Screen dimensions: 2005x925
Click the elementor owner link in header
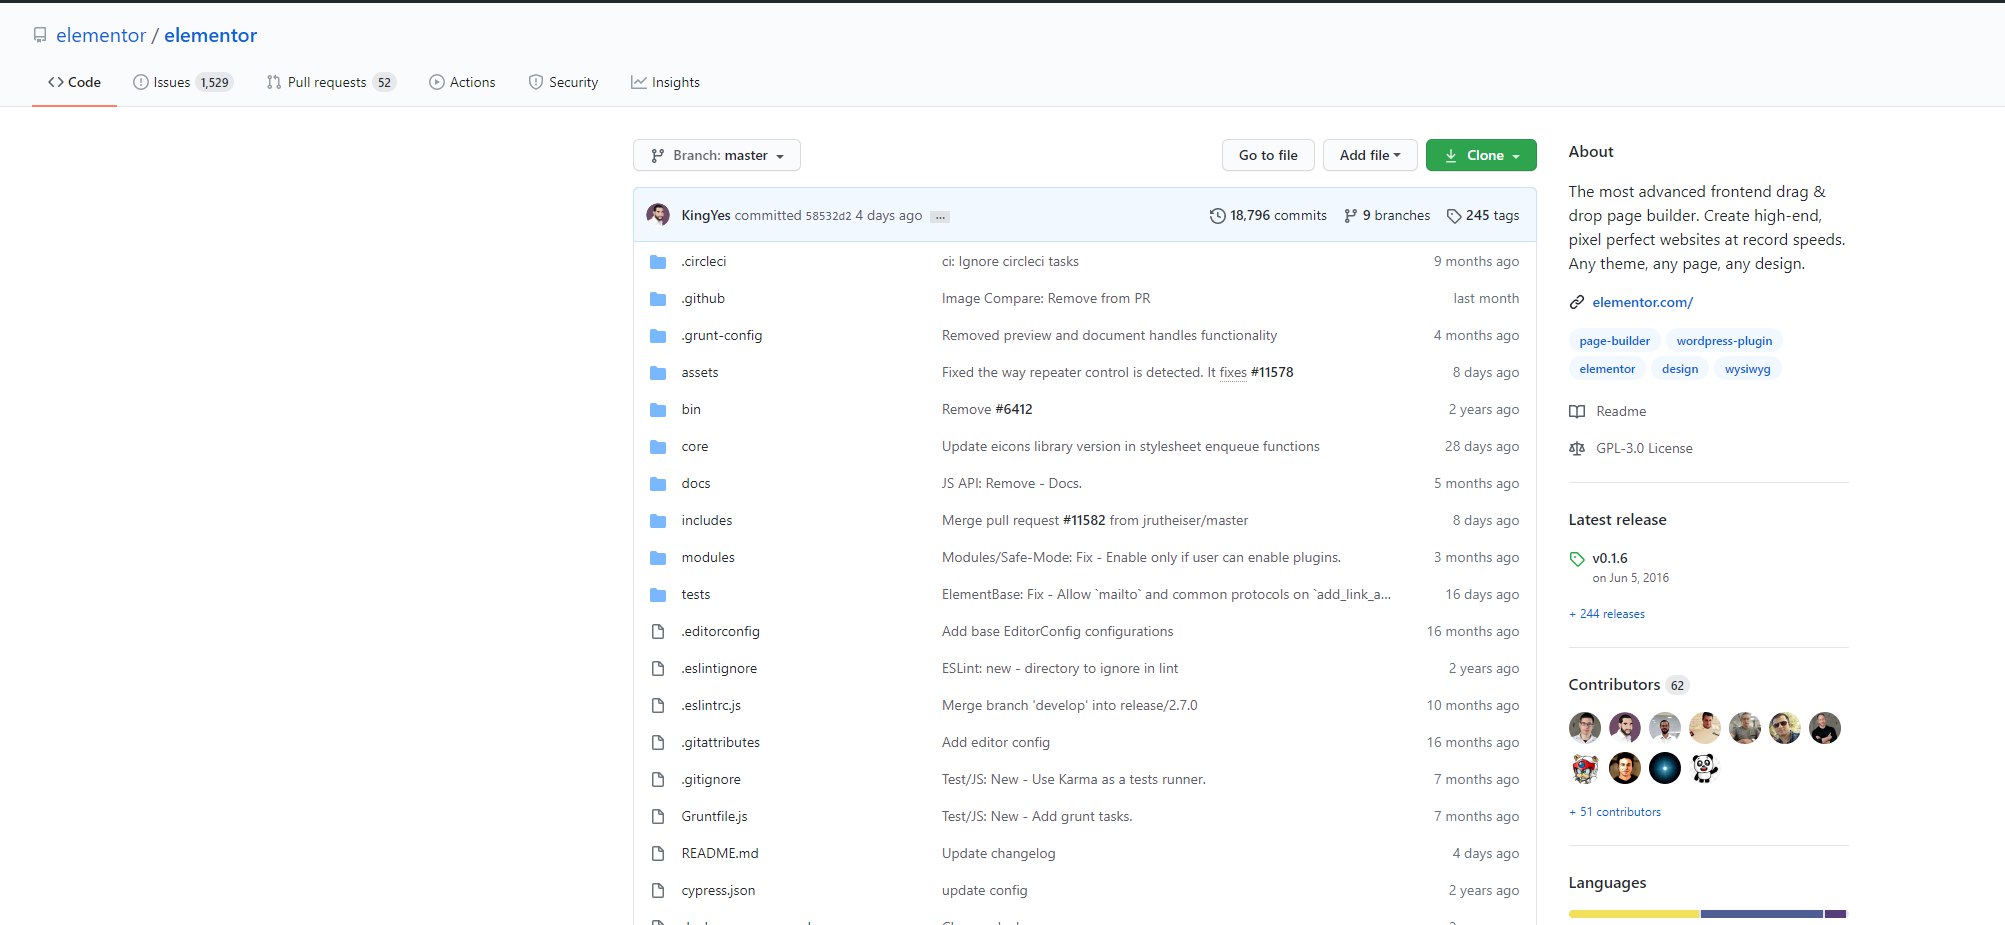click(101, 35)
